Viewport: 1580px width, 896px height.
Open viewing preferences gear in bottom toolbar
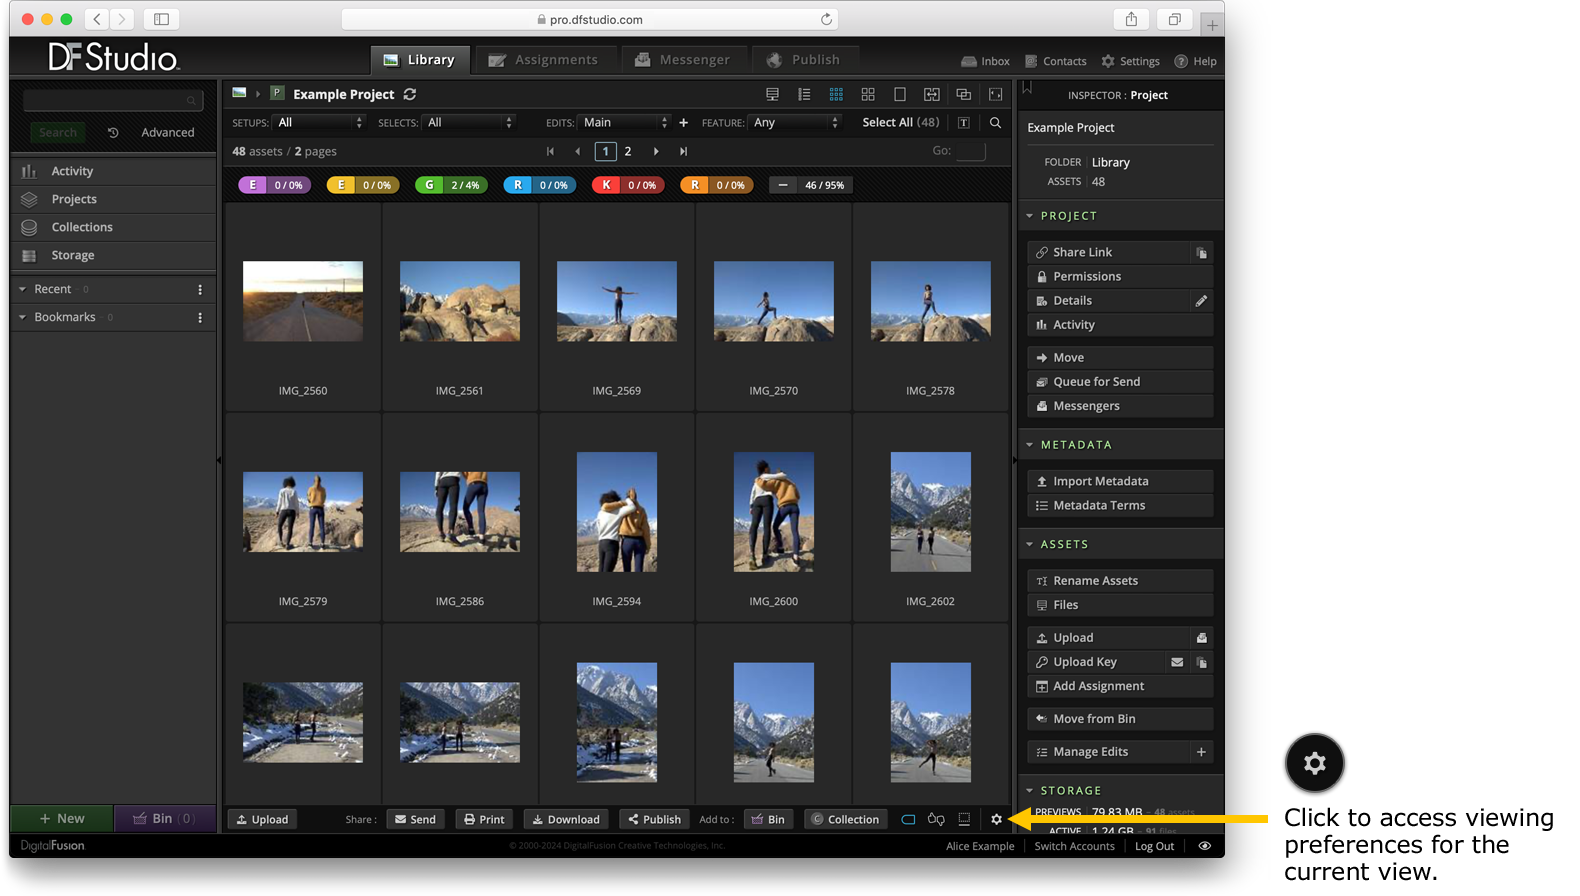[996, 819]
